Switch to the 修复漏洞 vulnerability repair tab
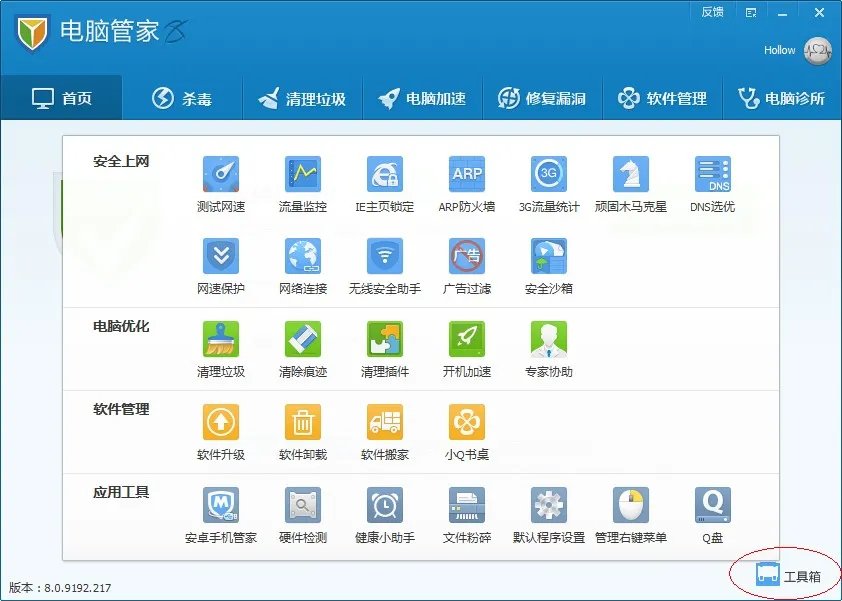This screenshot has height=601, width=842. 541,97
